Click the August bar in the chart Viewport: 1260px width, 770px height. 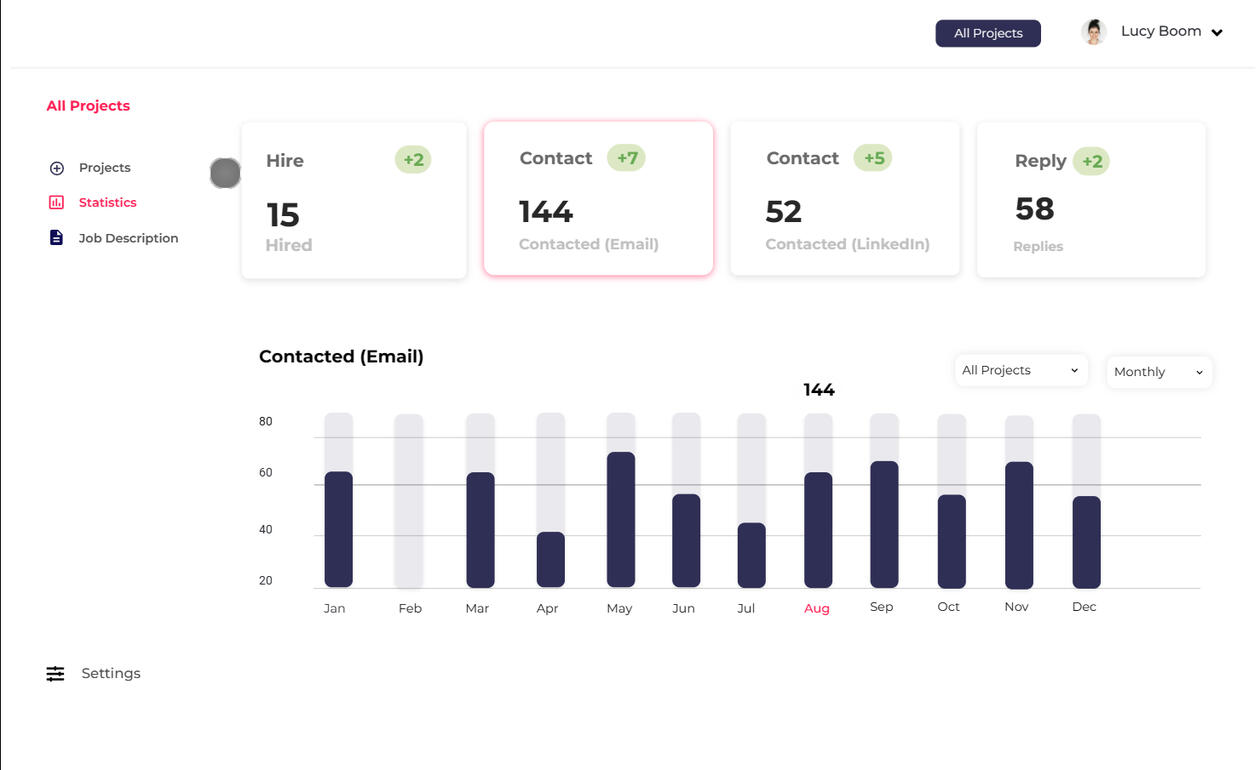pos(818,529)
